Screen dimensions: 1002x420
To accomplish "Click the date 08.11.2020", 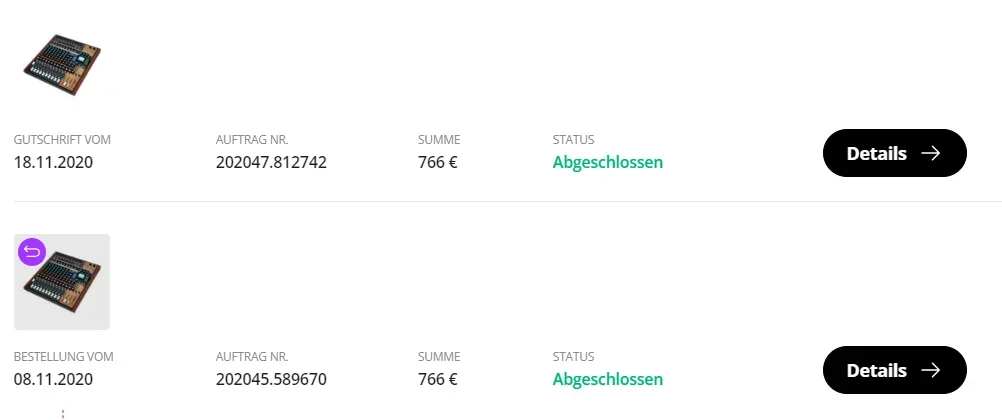I will pos(53,379).
